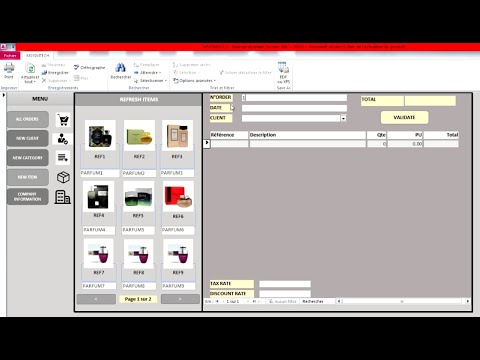Click the person icon beside New Client
Viewport: 480px width, 360px height.
tap(63, 139)
